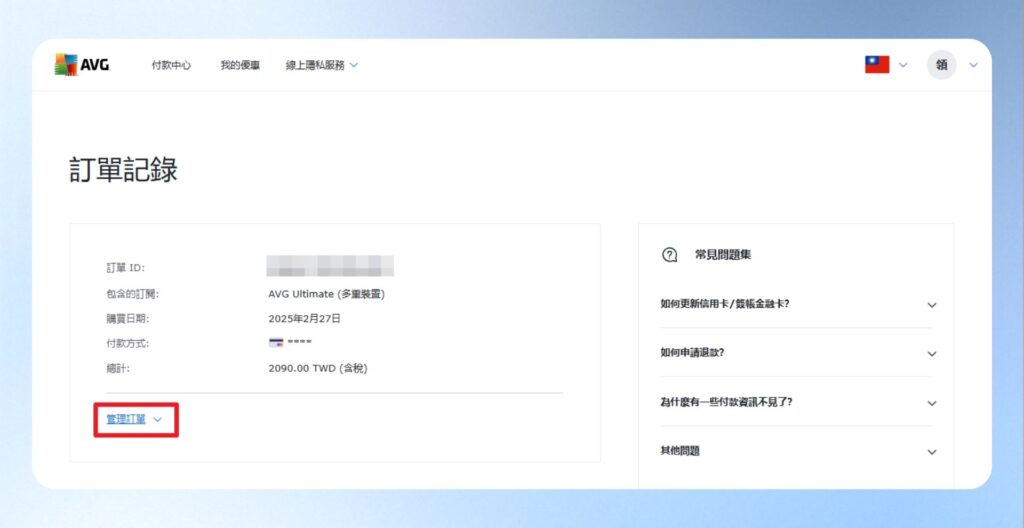Click the 包含的訂閱: label

[x=132, y=295]
